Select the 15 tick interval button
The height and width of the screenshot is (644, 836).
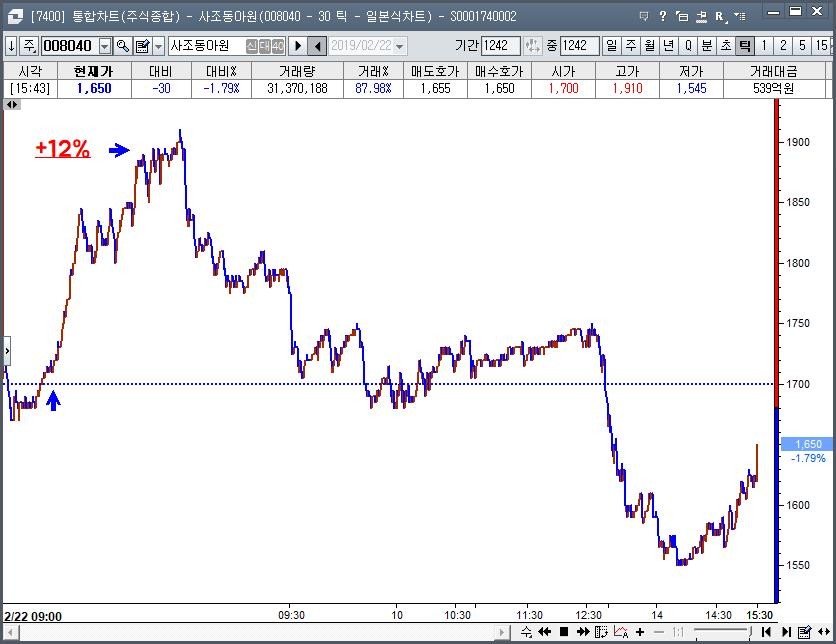coord(822,46)
